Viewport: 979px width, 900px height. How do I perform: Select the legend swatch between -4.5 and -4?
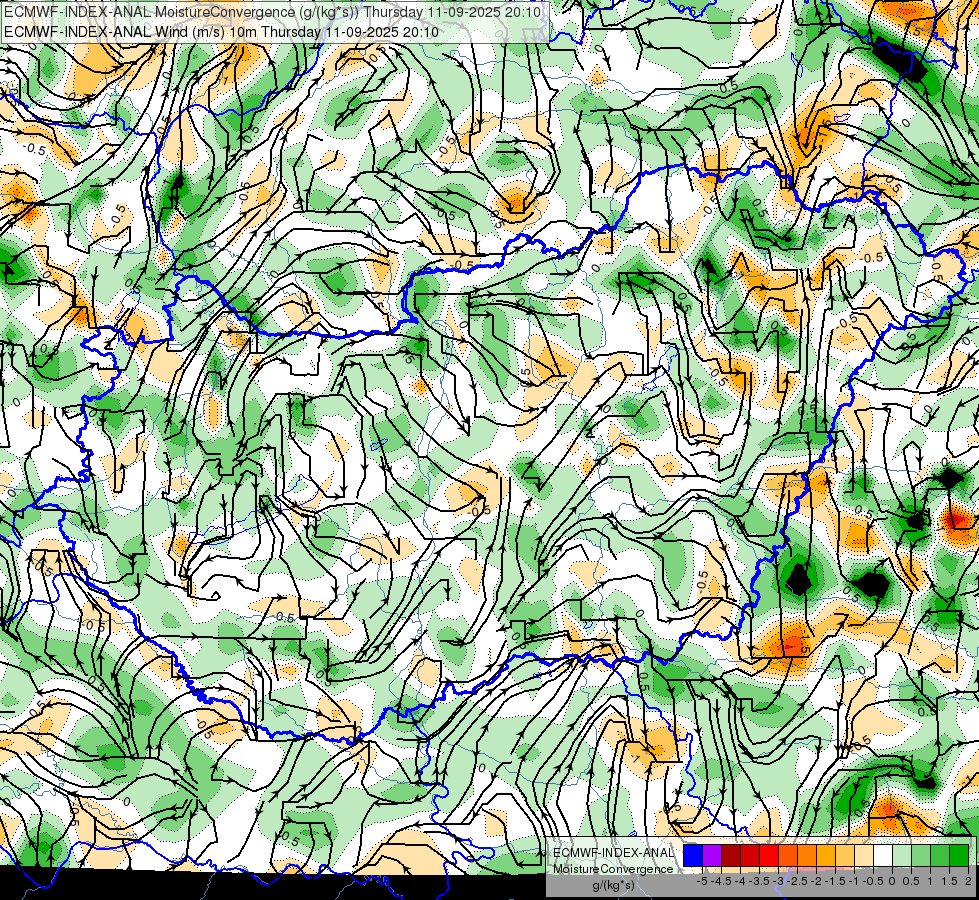731,856
